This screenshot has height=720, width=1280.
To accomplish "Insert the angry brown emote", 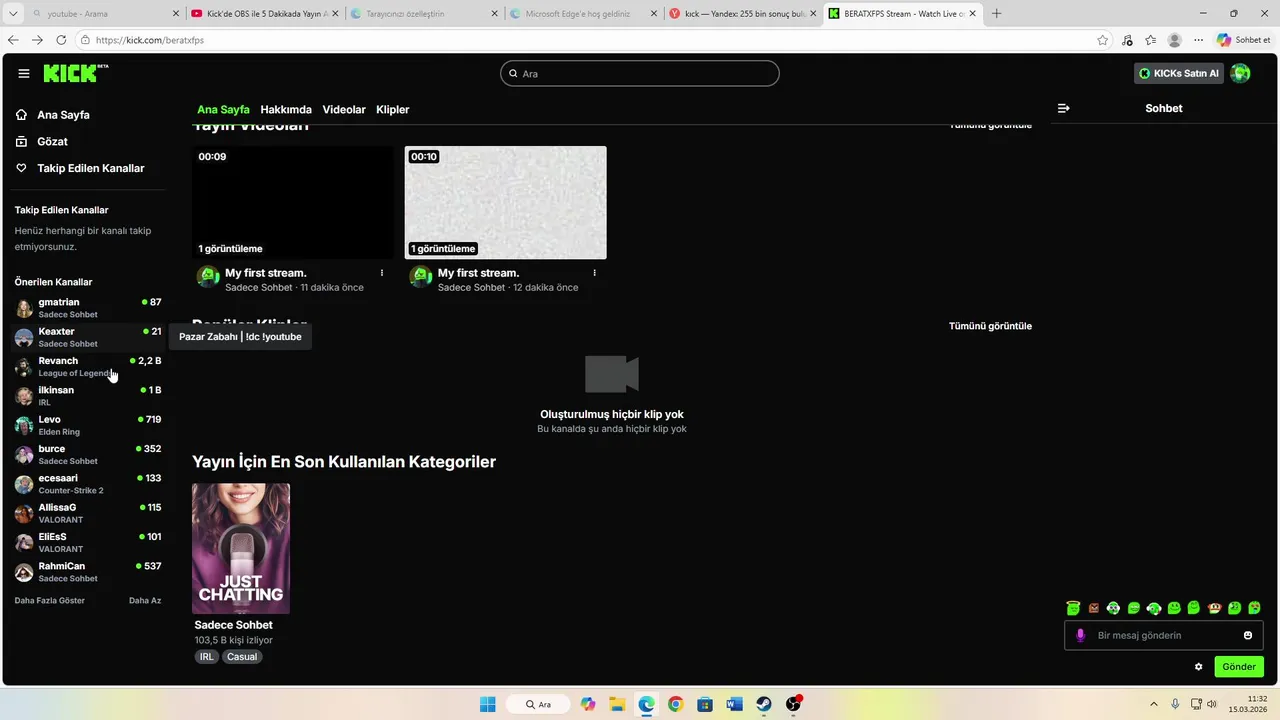I will (x=1093, y=608).
